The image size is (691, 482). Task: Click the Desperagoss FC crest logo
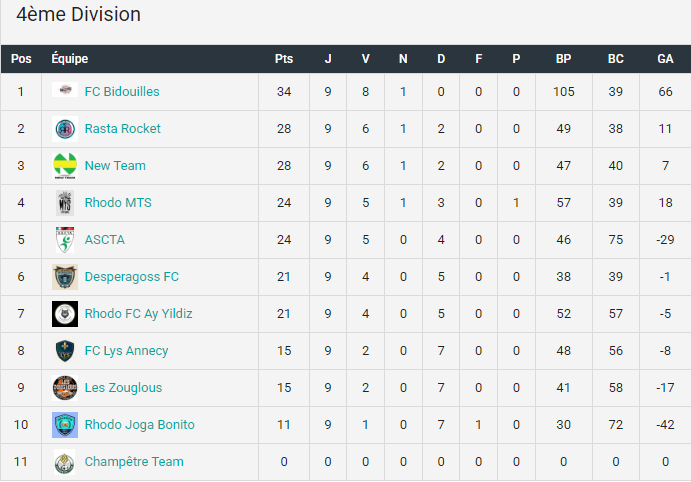click(65, 277)
